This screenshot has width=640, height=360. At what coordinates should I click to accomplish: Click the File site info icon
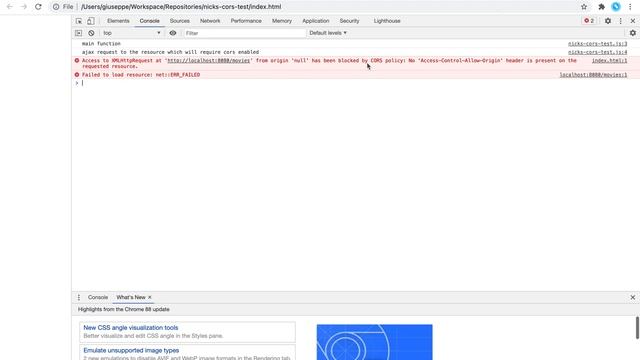coord(64,7)
